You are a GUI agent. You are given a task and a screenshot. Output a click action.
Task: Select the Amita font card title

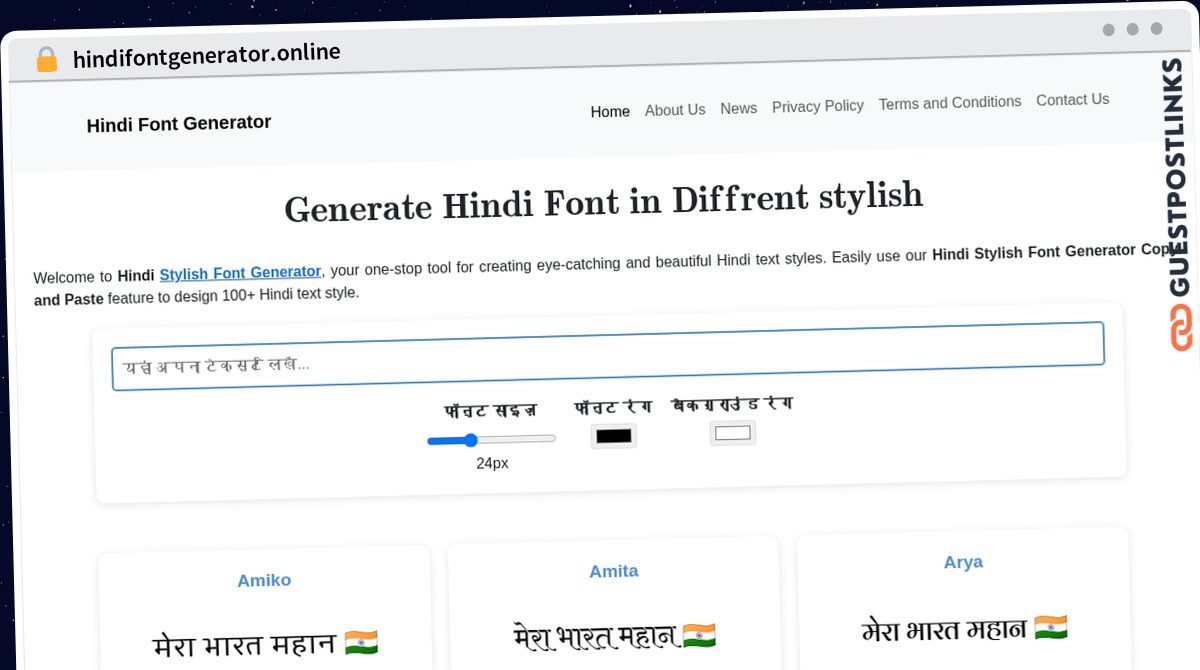point(614,571)
